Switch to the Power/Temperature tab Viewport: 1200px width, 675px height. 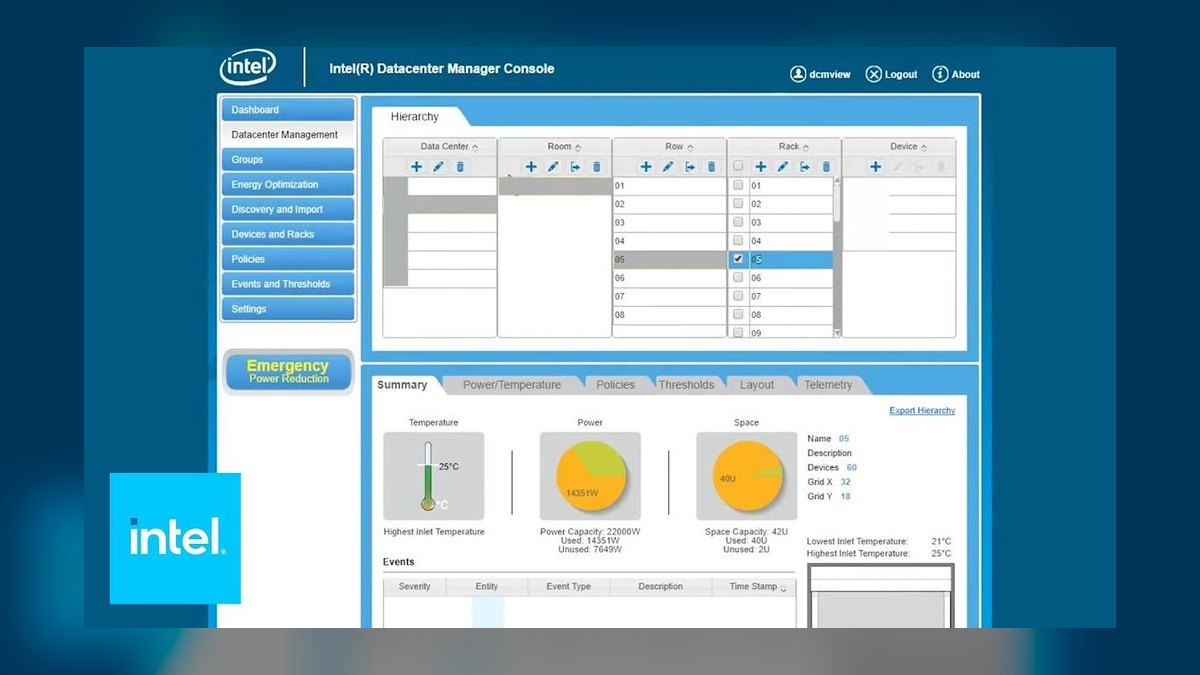512,385
